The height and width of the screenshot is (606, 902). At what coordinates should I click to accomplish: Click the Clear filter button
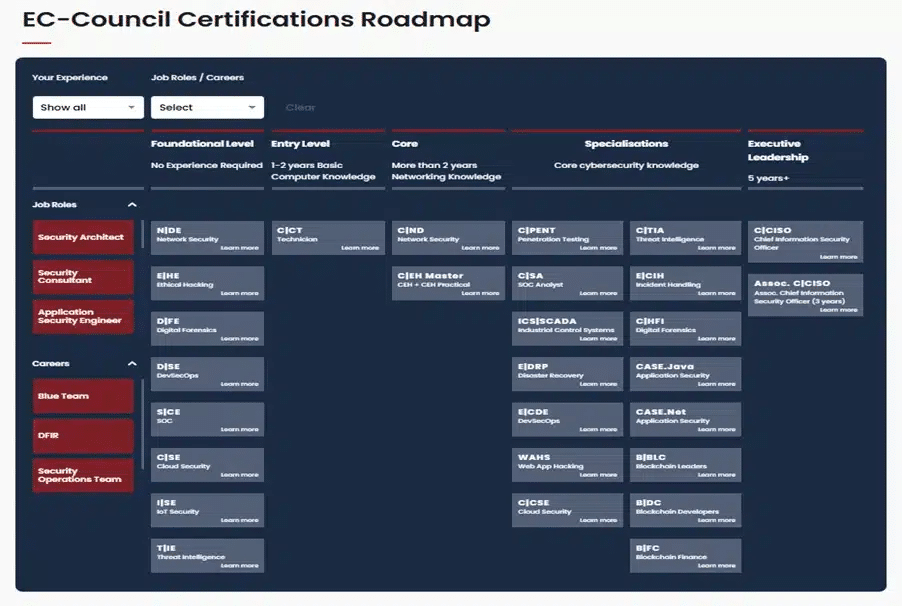tap(300, 107)
